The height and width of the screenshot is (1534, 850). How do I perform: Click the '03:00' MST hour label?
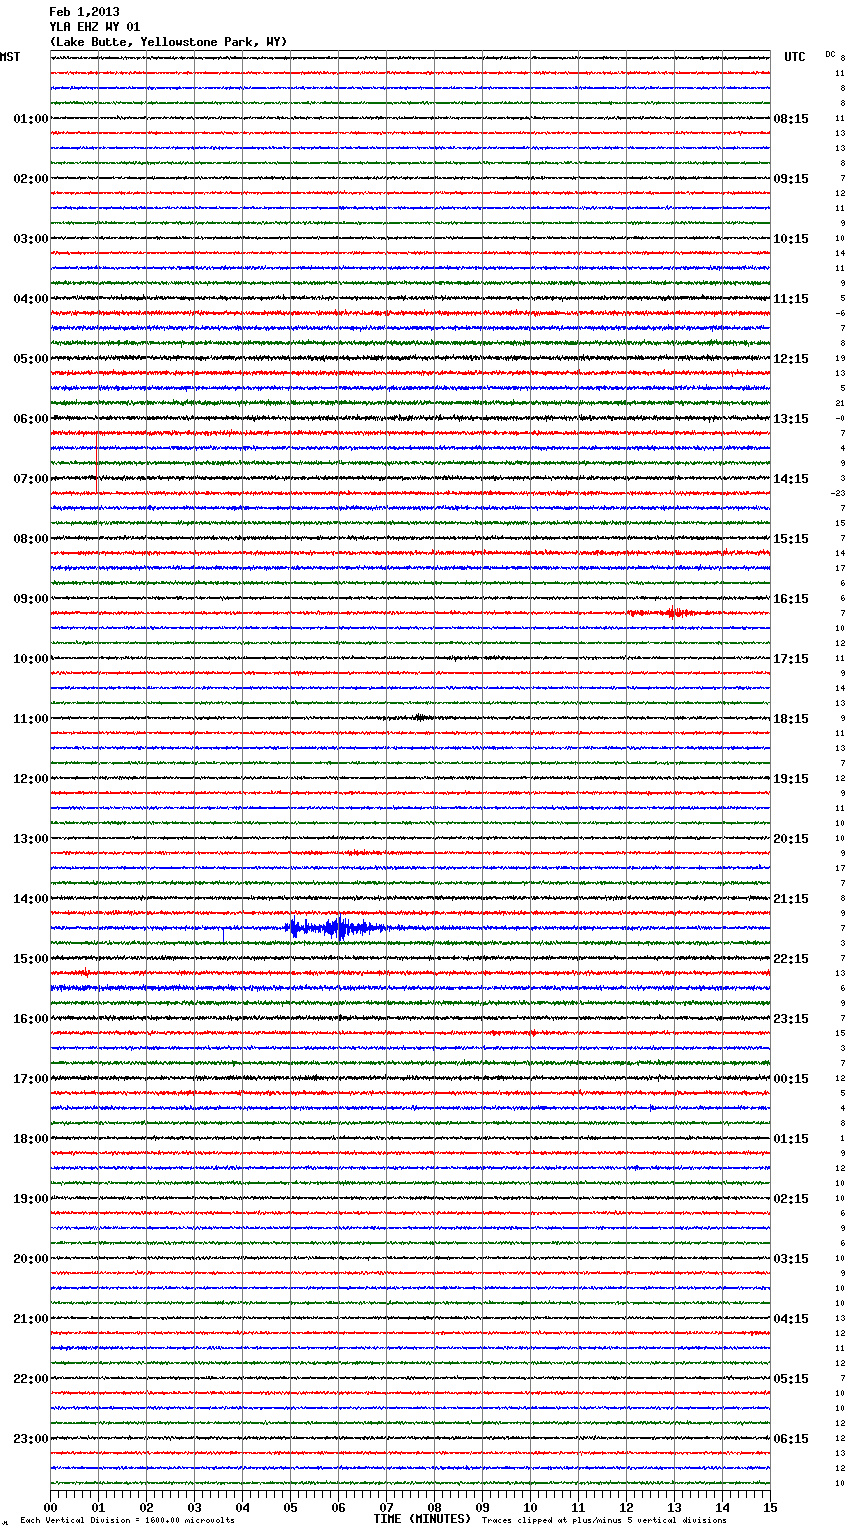coord(31,239)
